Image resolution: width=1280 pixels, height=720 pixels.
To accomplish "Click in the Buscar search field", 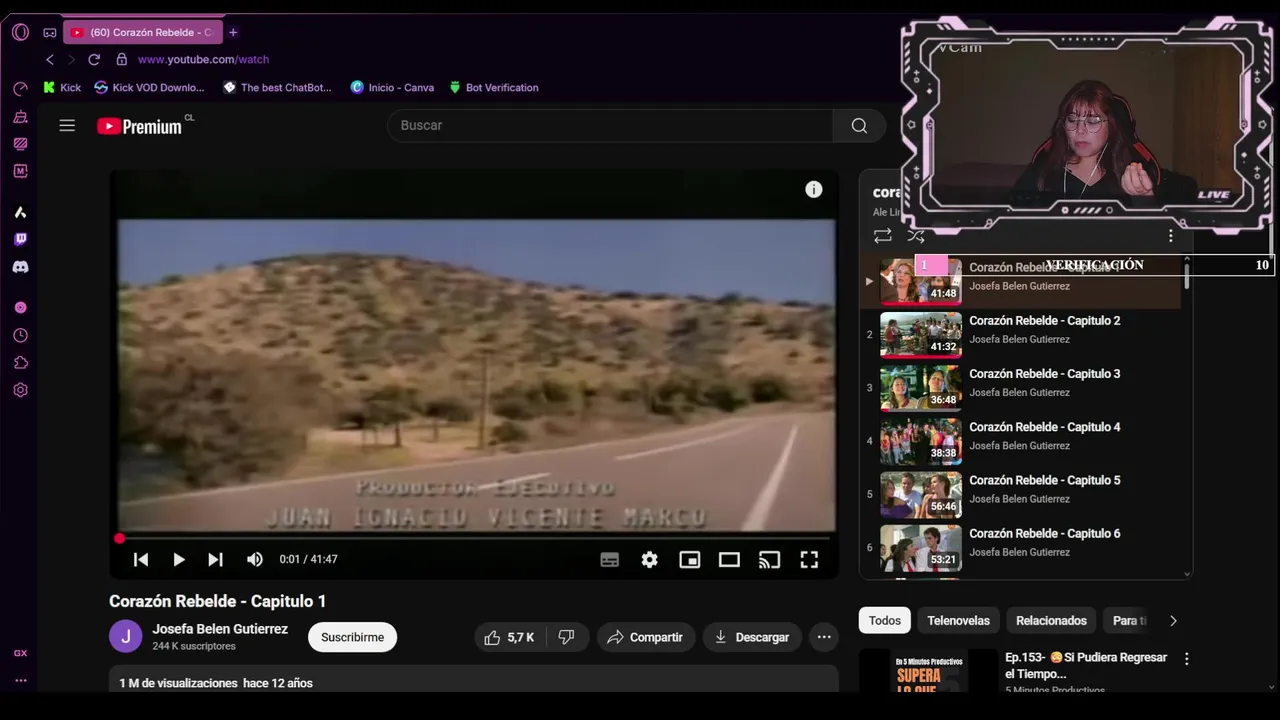I will pos(610,125).
